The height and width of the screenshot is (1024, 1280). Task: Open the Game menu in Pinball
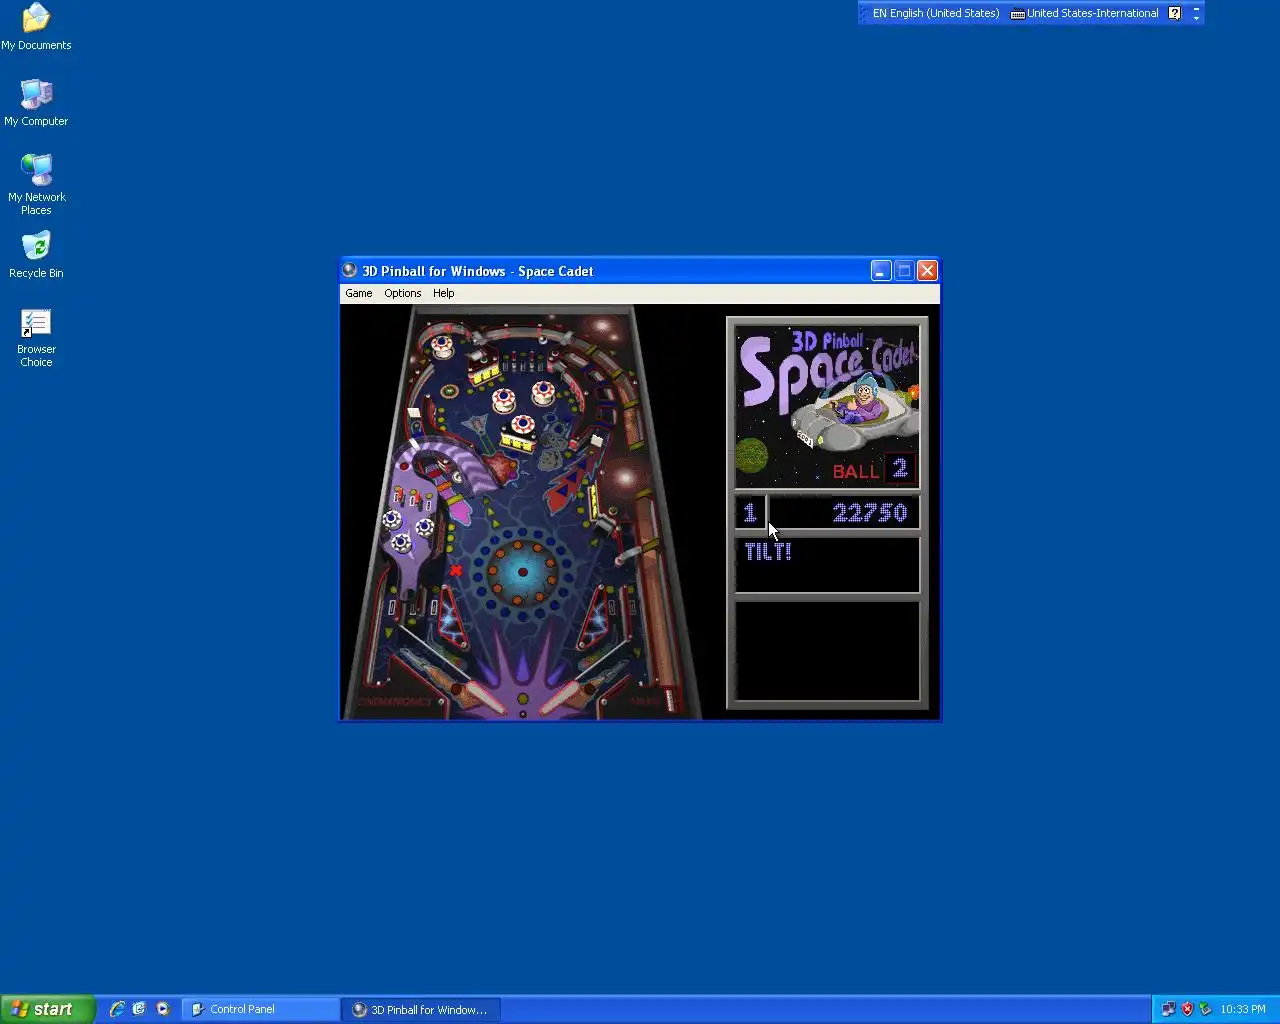358,293
